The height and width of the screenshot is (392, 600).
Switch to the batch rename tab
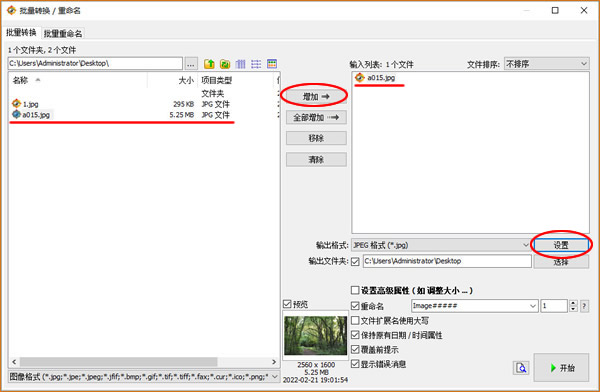63,34
